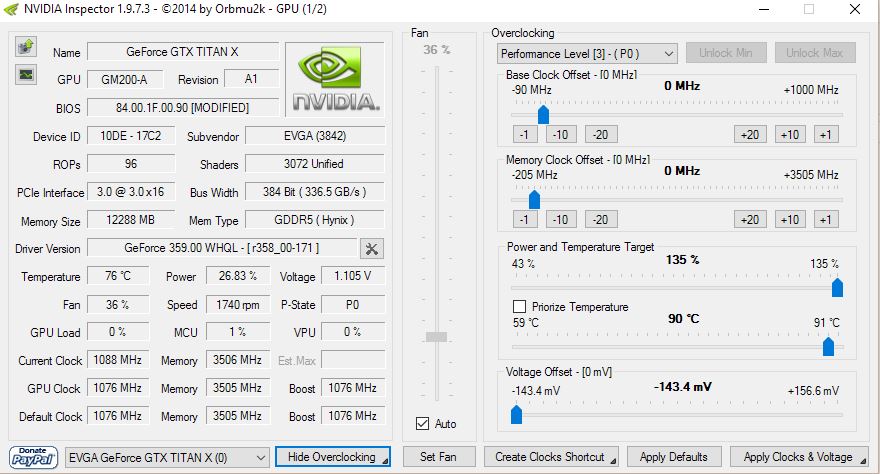Image resolution: width=880 pixels, height=474 pixels.
Task: Click the NVIDIA logo image
Action: click(x=335, y=79)
